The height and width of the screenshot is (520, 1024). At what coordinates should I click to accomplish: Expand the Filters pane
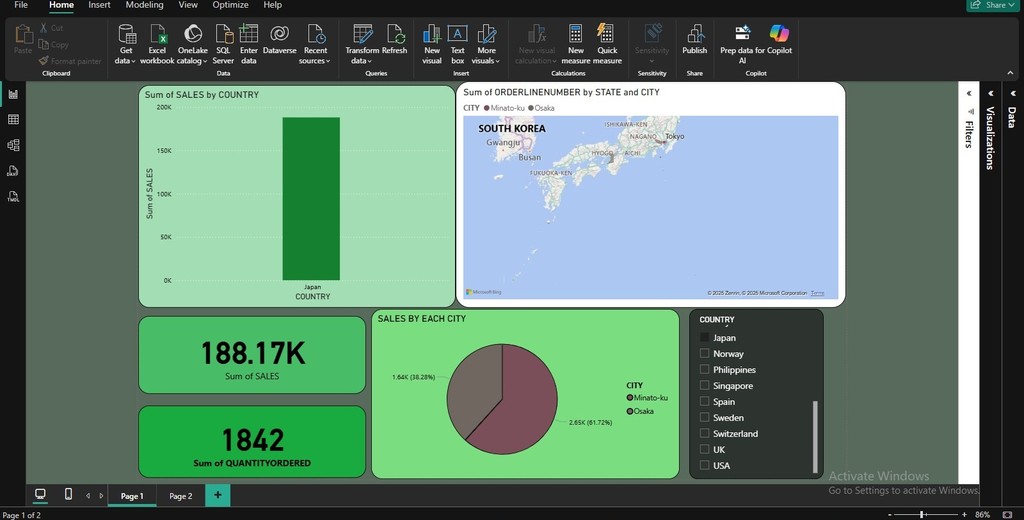pyautogui.click(x=969, y=93)
